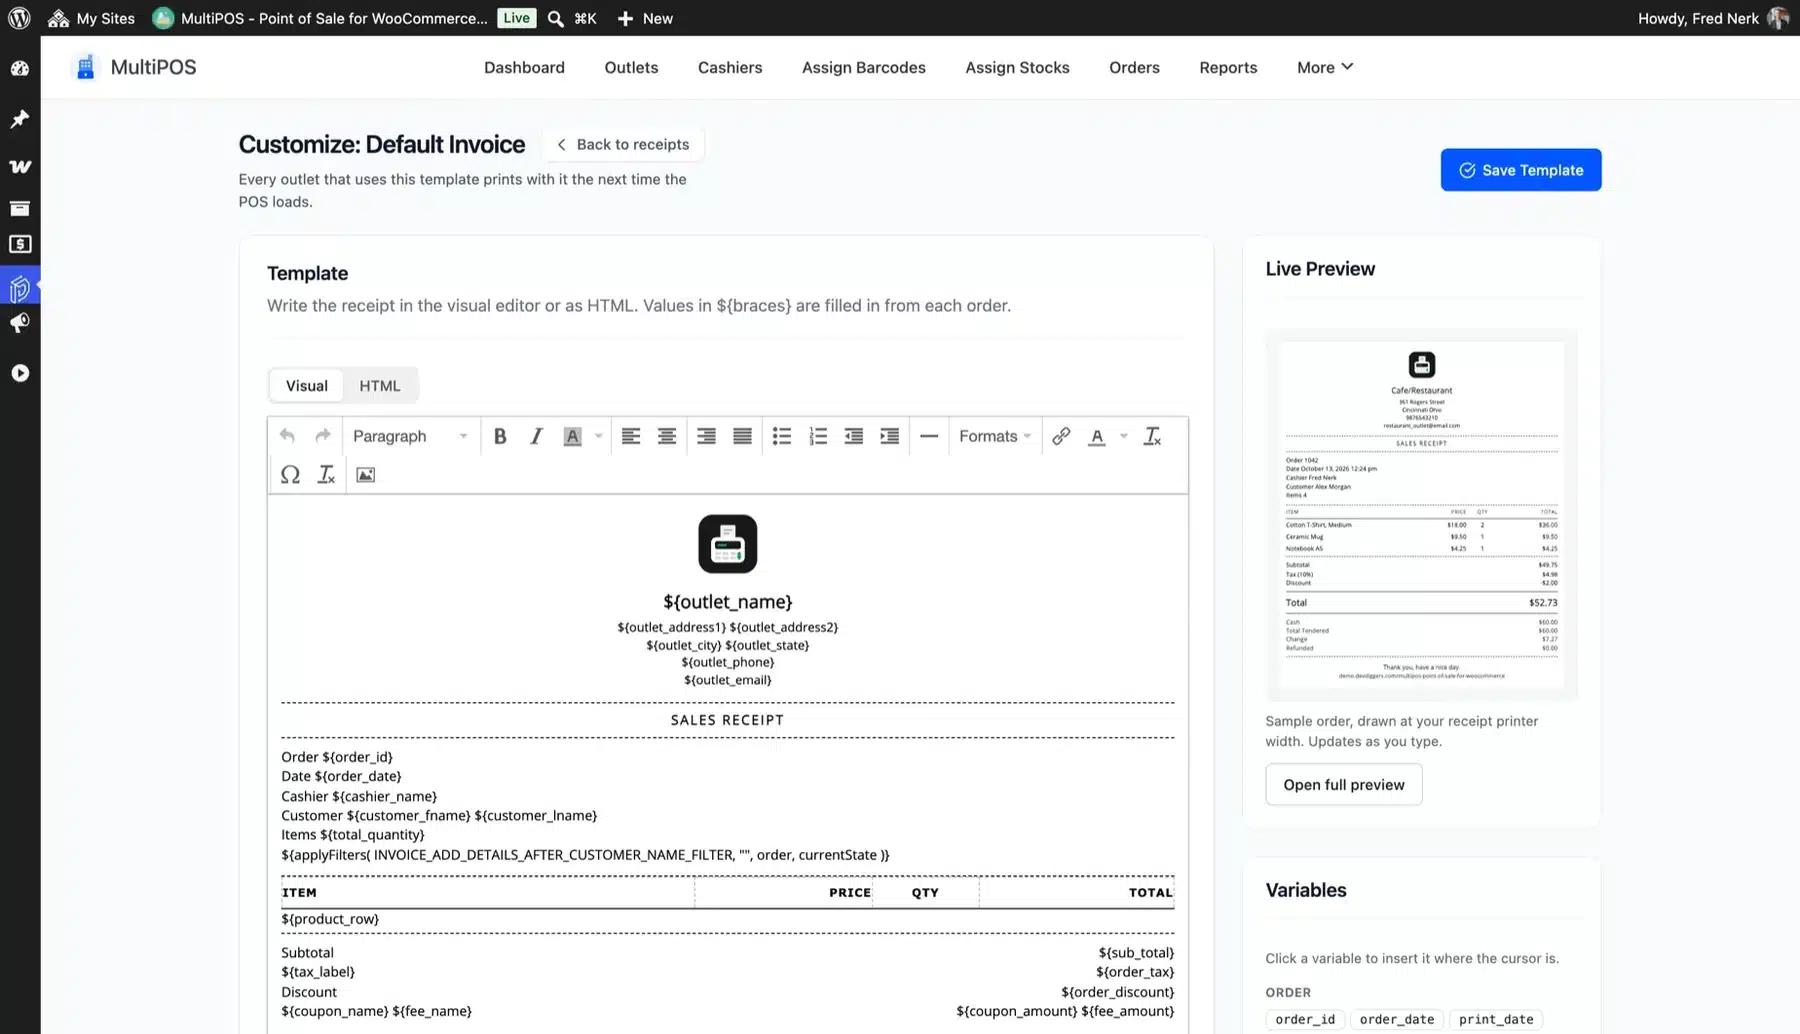Image resolution: width=1800 pixels, height=1034 pixels.
Task: Insert a horizontal line
Action: click(x=929, y=436)
